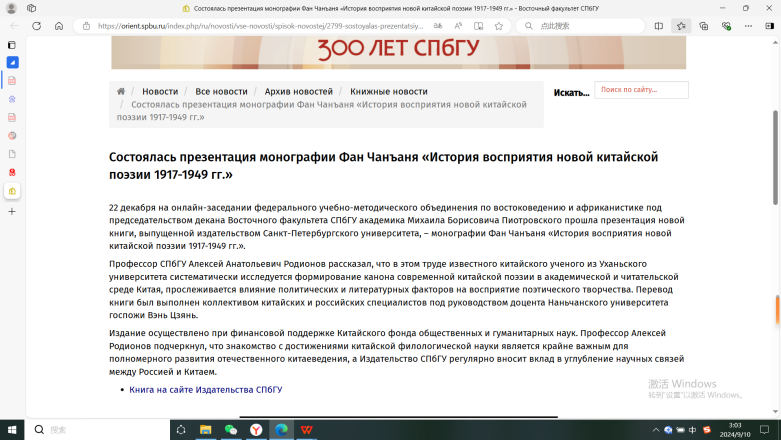781x440 pixels.
Task: Click the page vertical scrollbar thumb
Action: 776,157
